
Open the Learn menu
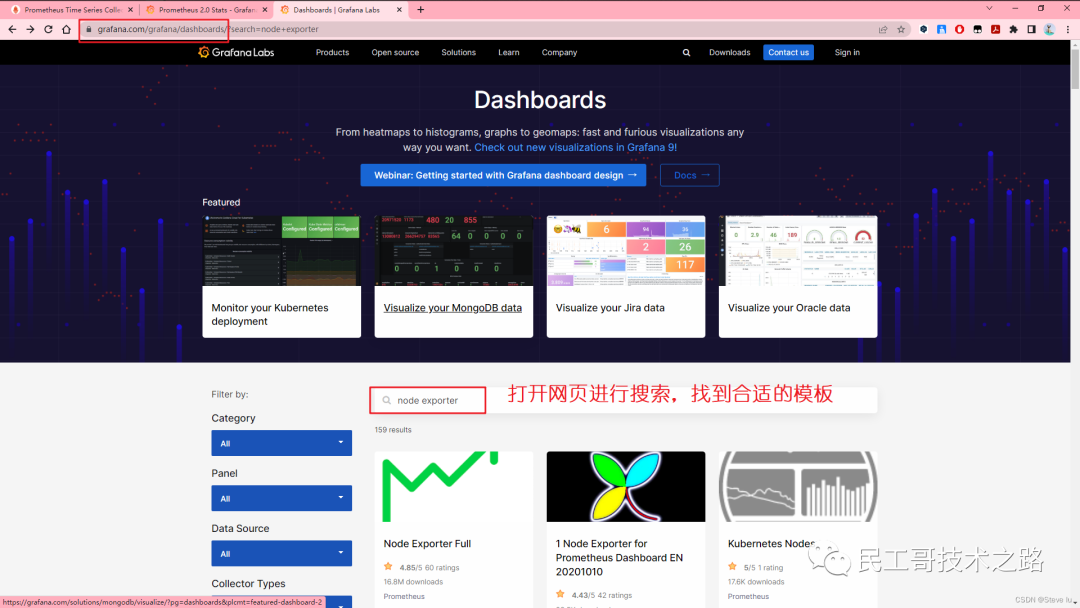pyautogui.click(x=509, y=52)
